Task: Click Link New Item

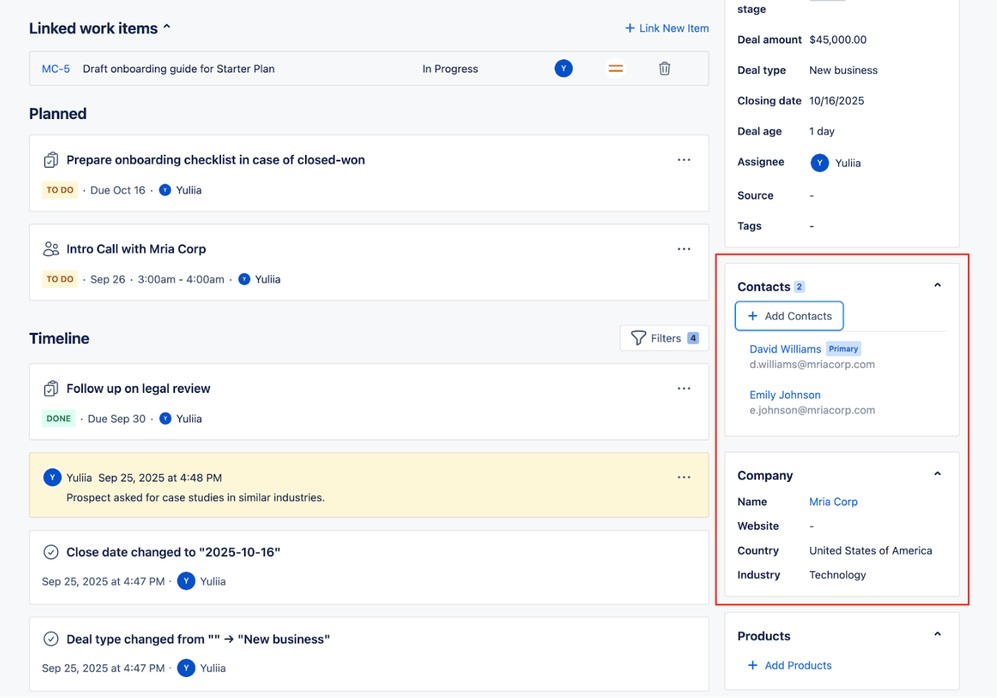Action: [x=666, y=28]
